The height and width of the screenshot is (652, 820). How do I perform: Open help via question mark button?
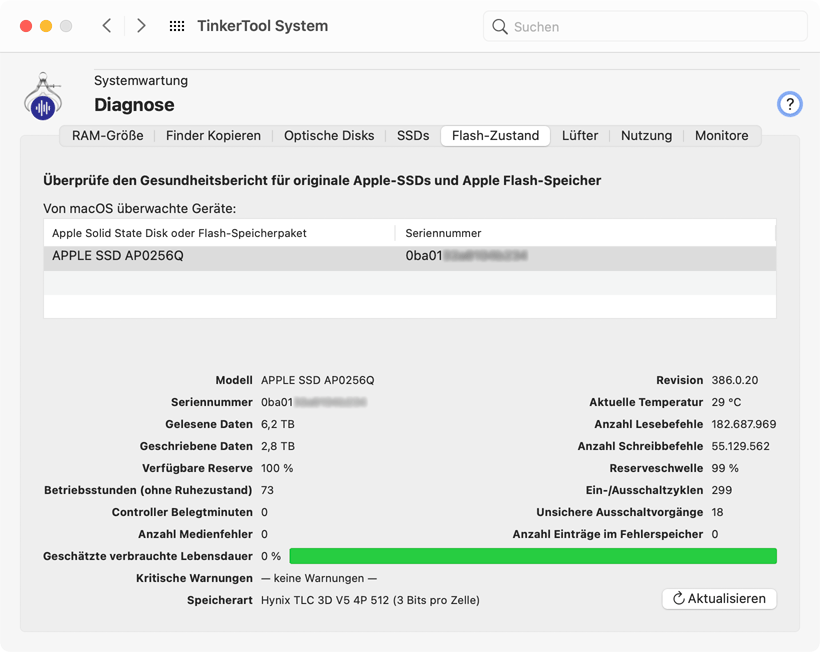[789, 104]
